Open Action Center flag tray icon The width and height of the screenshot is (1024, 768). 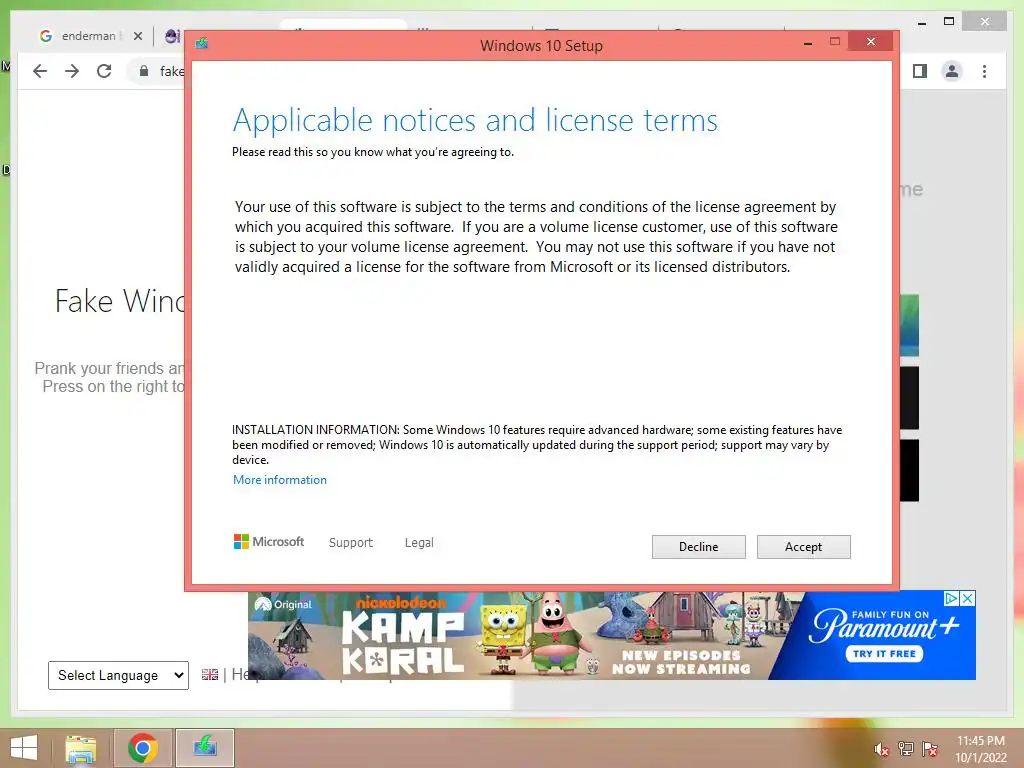coord(930,749)
